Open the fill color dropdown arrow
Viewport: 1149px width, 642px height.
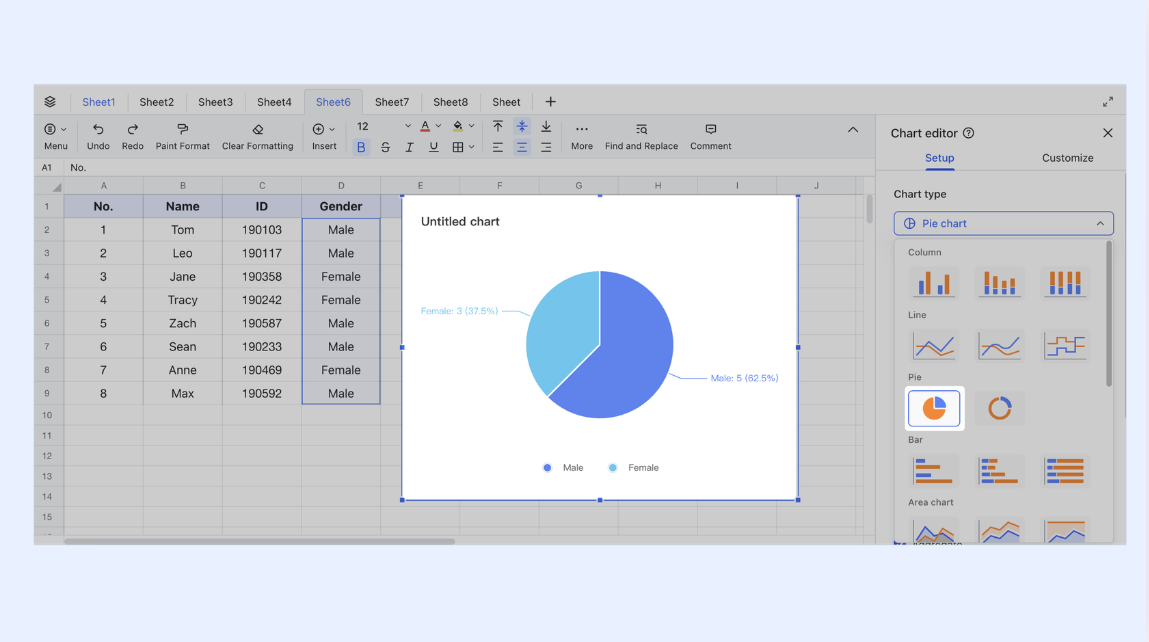[x=471, y=127]
